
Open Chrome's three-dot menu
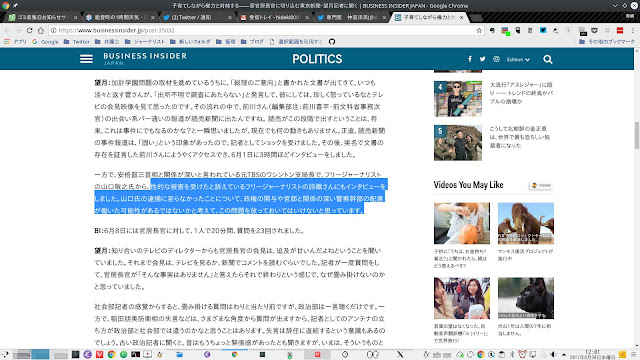633,30
